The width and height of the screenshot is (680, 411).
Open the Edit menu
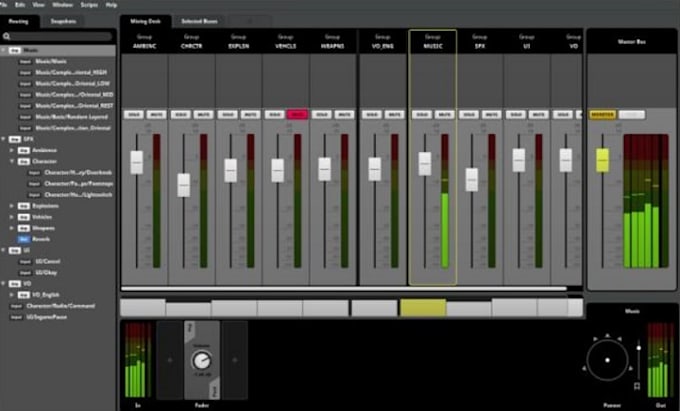(x=20, y=5)
